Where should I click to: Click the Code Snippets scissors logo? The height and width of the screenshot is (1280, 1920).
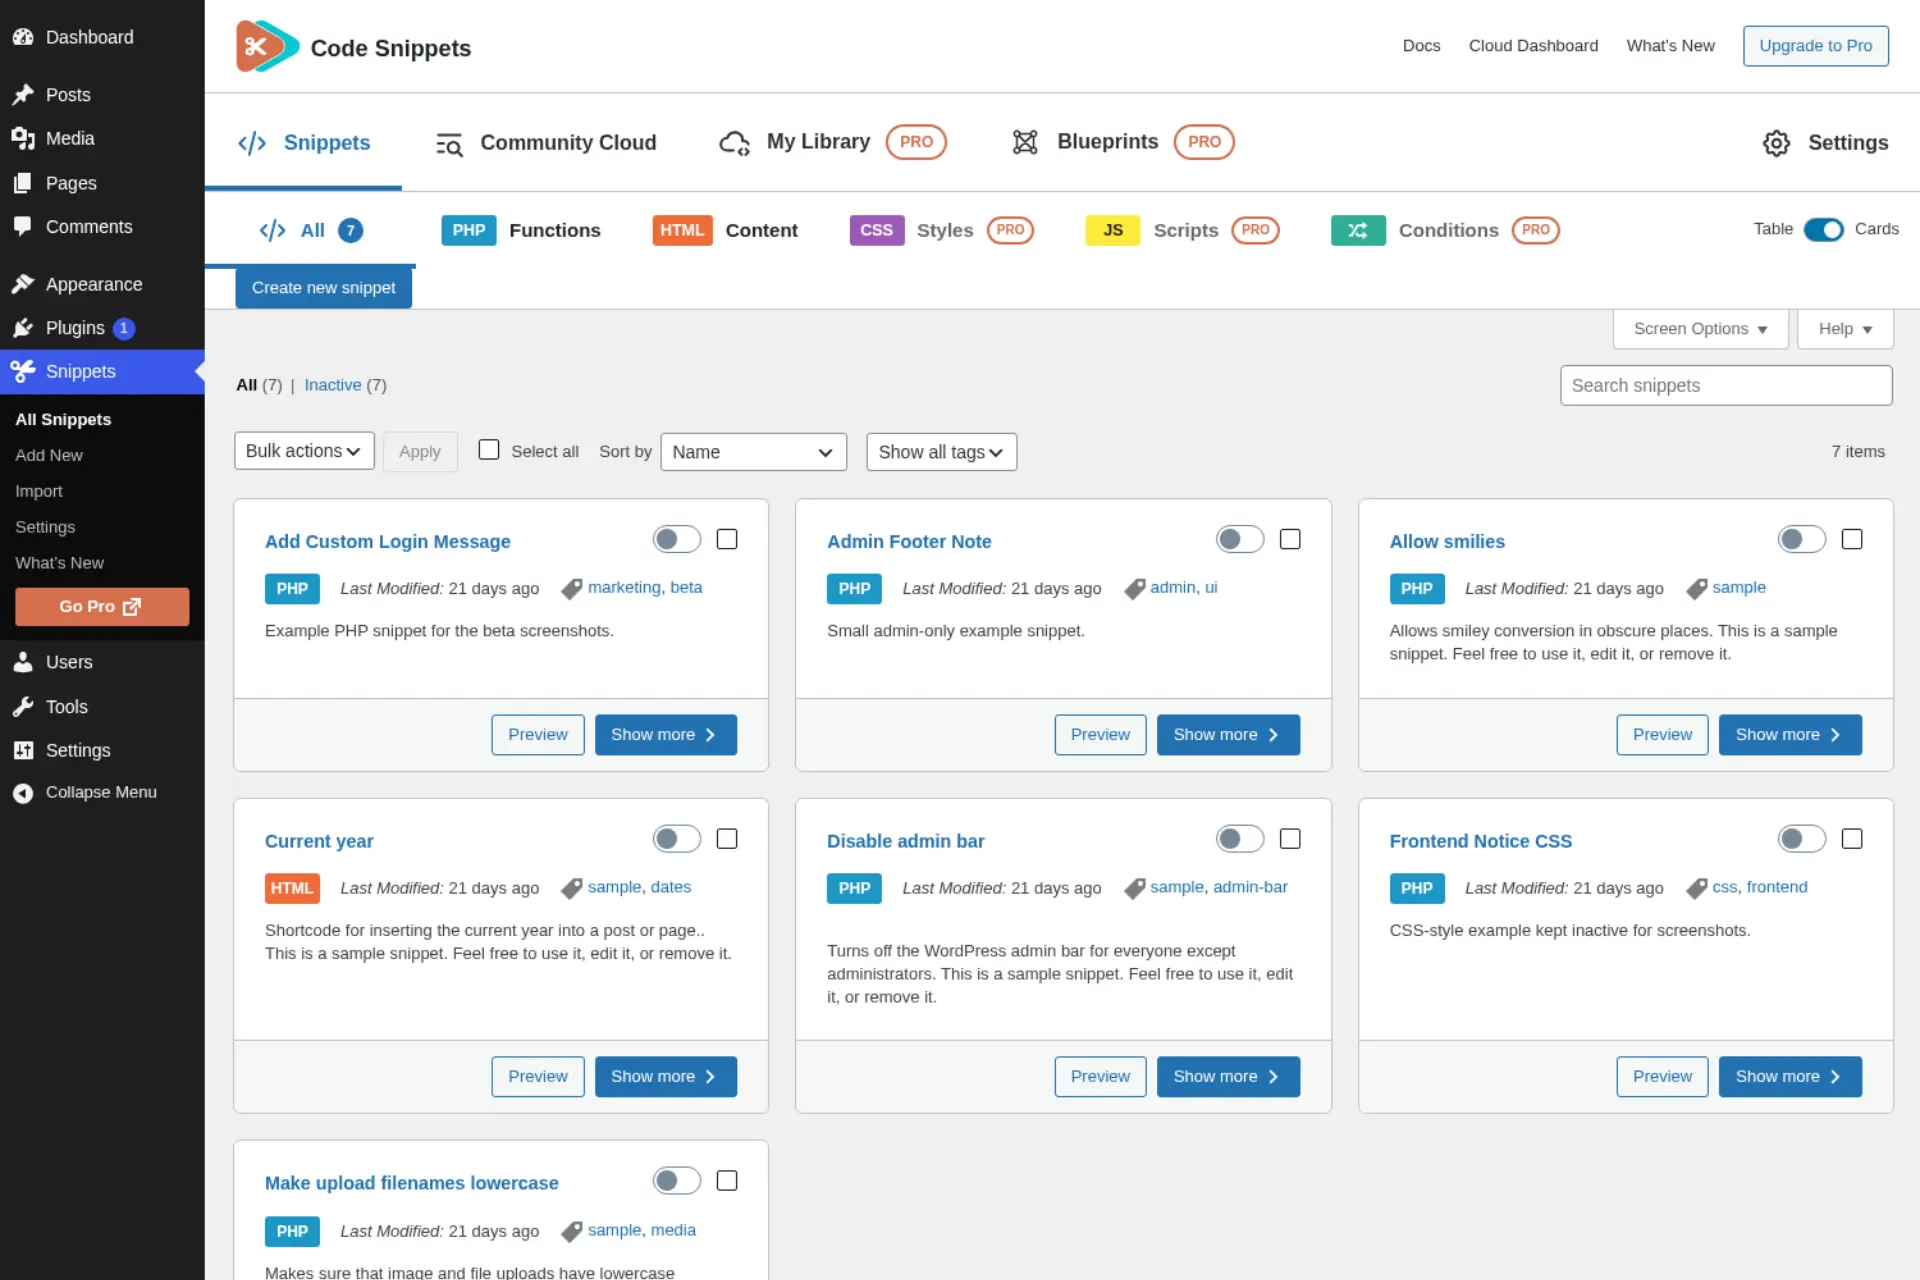267,46
